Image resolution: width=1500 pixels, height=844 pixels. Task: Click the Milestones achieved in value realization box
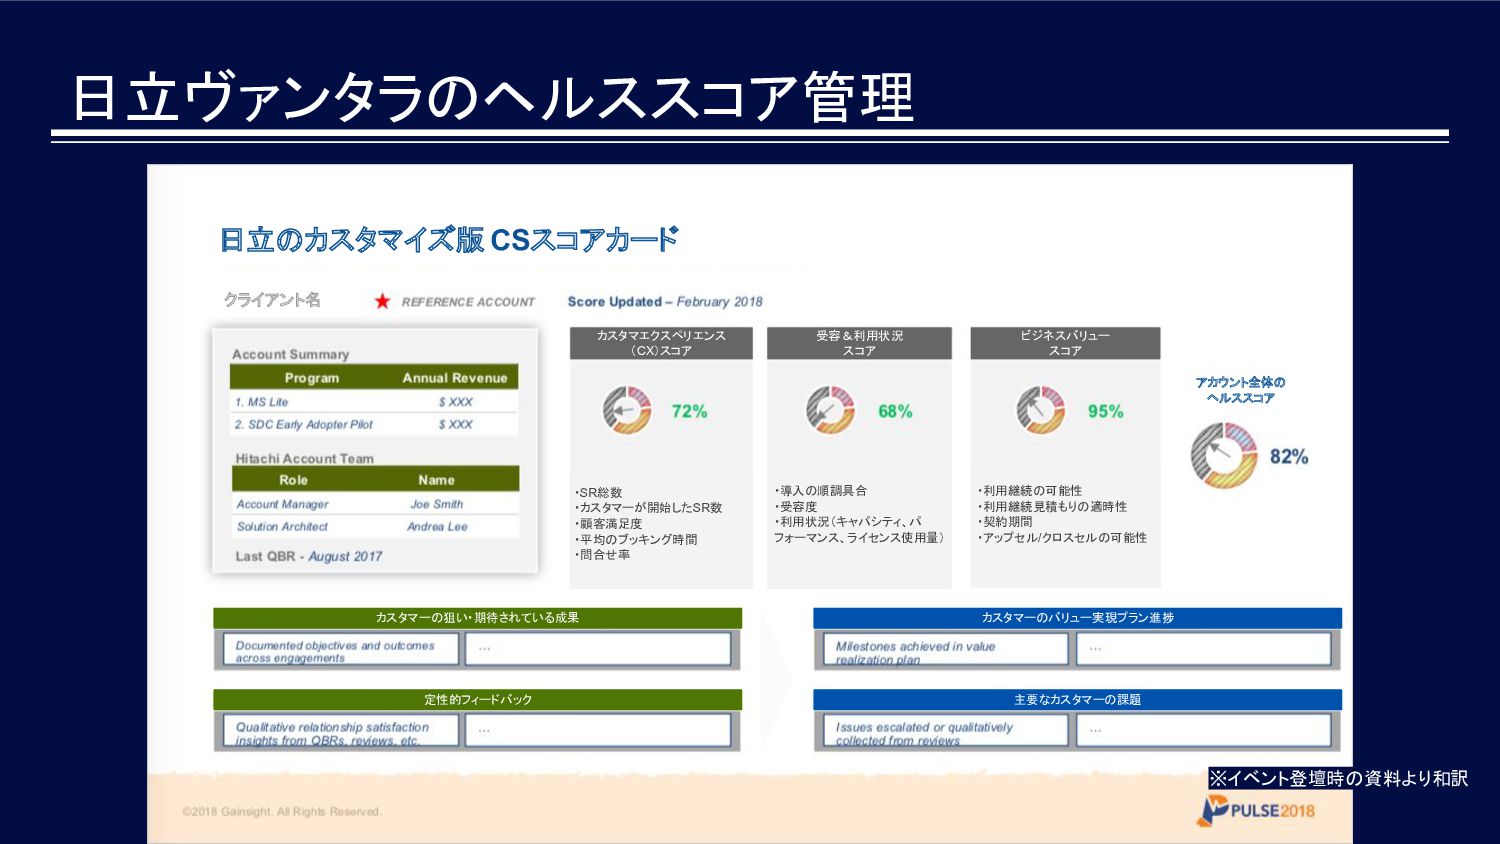click(946, 650)
